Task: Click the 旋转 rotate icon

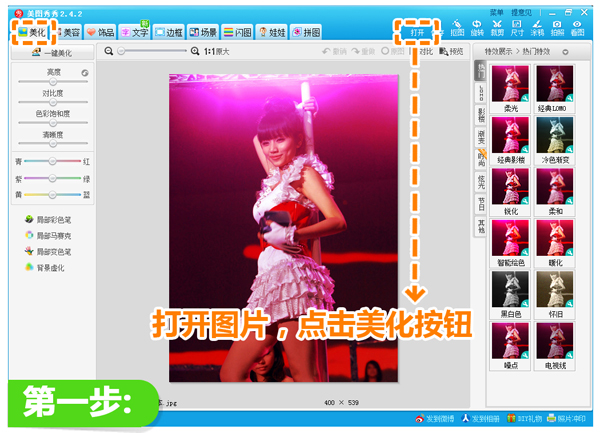Action: pos(477,28)
